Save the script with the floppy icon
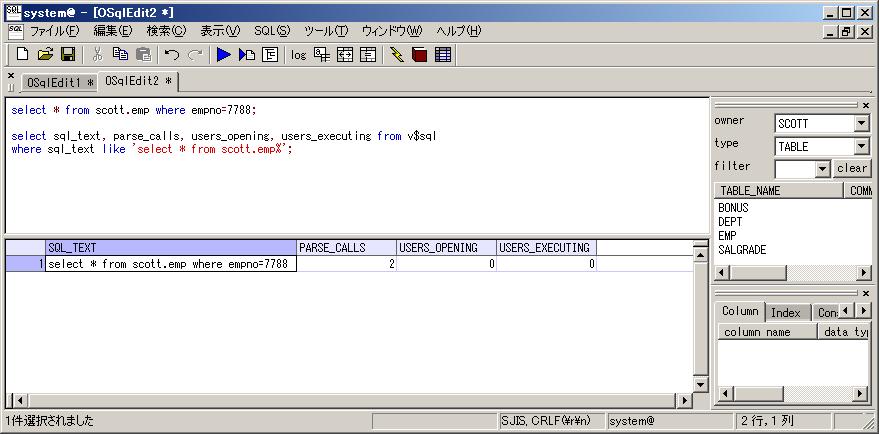 68,55
